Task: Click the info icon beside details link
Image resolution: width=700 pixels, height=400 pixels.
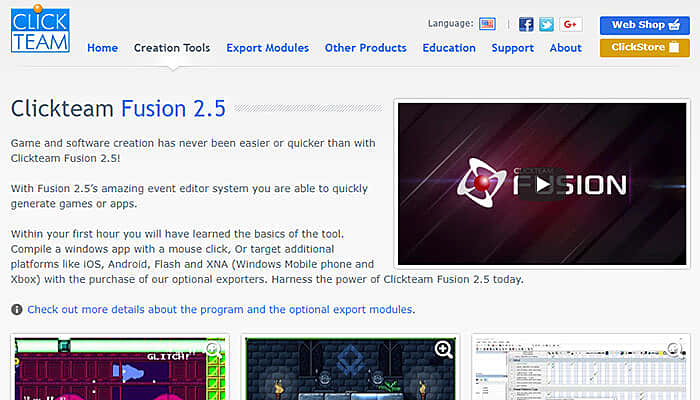Action: pyautogui.click(x=17, y=309)
